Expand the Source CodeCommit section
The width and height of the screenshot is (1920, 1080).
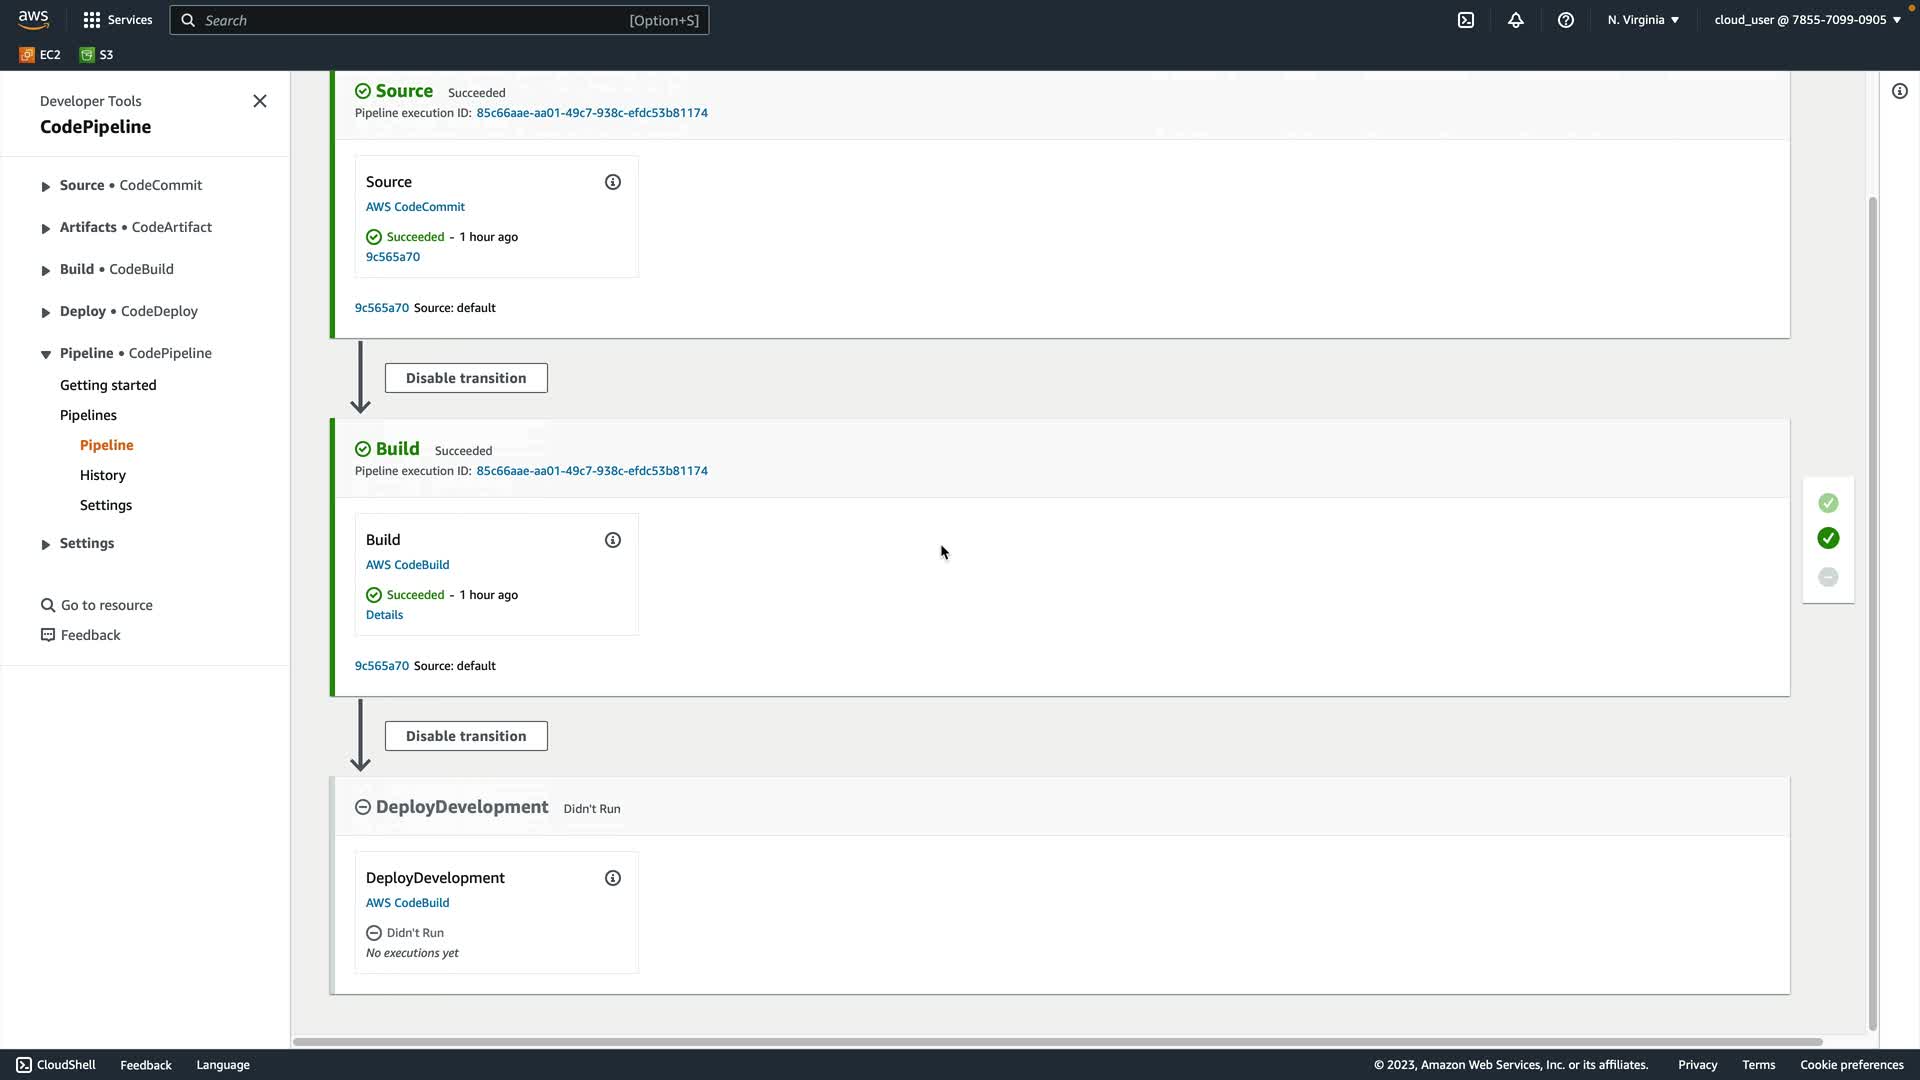pyautogui.click(x=46, y=186)
